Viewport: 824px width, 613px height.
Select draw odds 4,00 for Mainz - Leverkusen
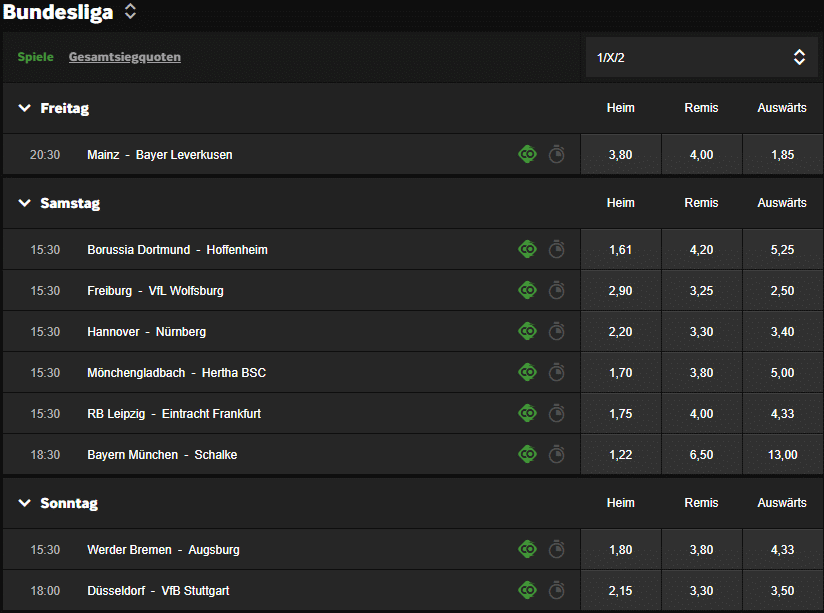click(702, 155)
